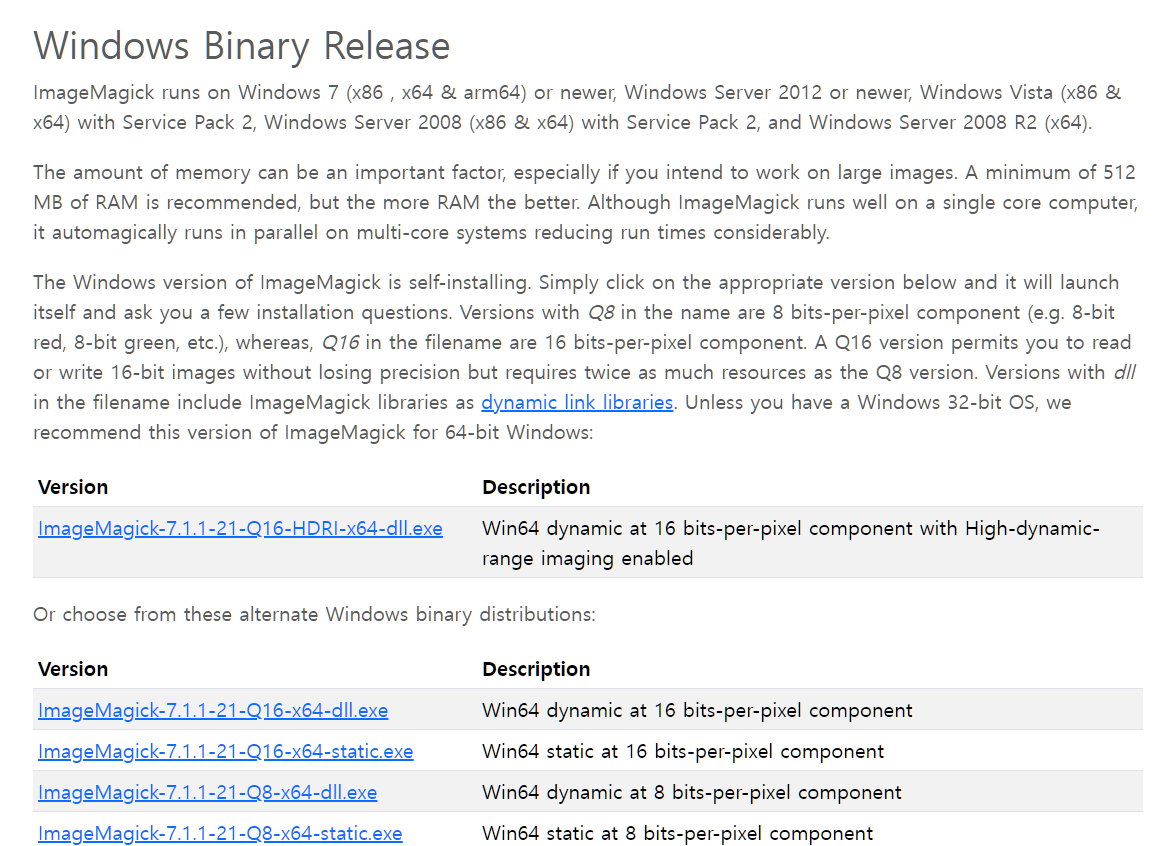Click the Version header of the alternate distributions table
The width and height of the screenshot is (1174, 846).
73,669
